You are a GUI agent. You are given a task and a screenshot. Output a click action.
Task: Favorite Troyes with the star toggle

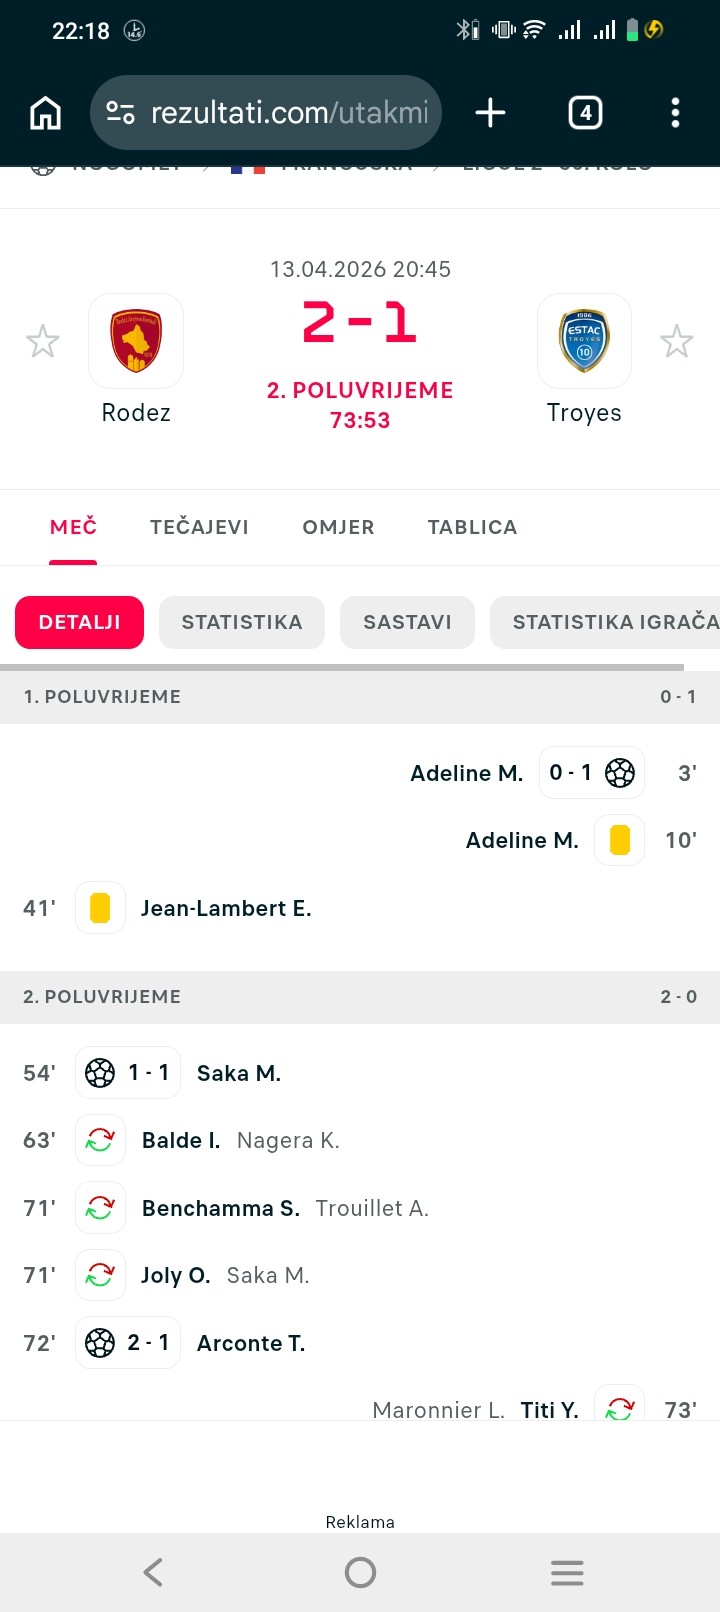coord(677,342)
